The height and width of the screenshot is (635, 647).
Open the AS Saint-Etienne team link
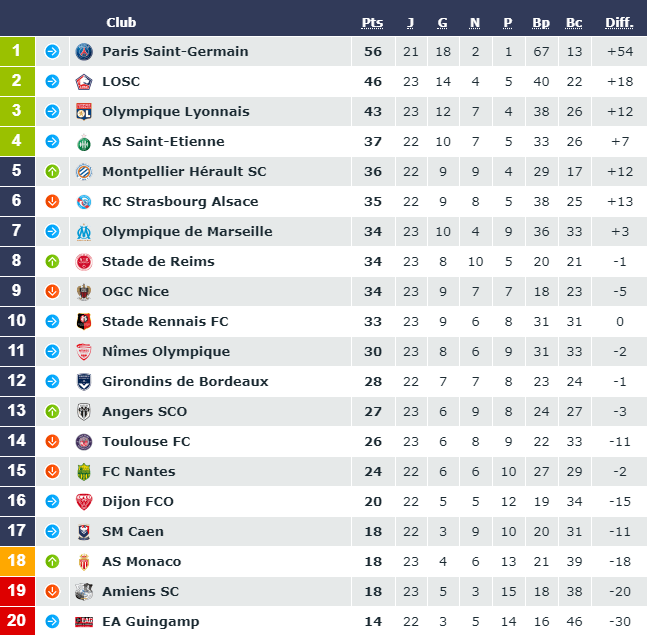tap(163, 142)
